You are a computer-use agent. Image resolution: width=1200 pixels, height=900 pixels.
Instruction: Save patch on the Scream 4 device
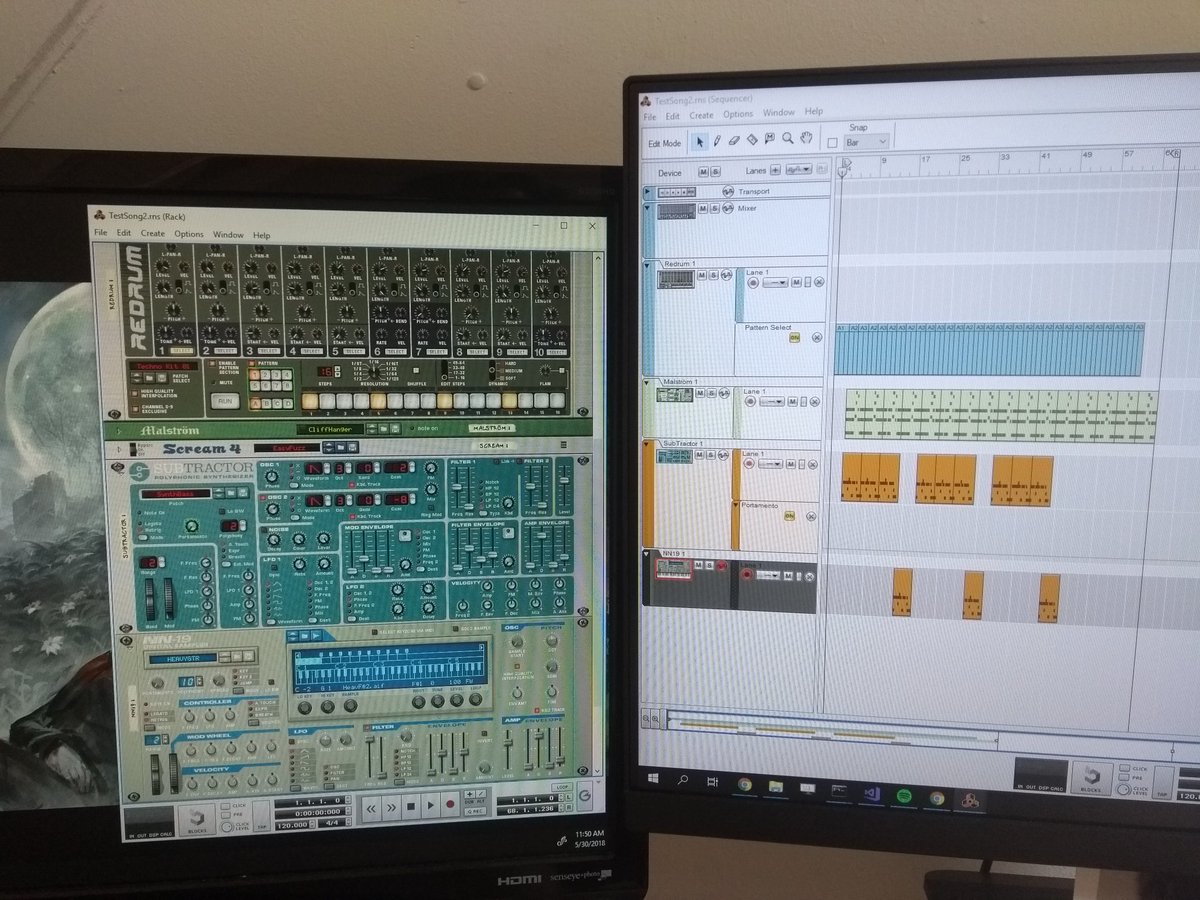(x=350, y=448)
